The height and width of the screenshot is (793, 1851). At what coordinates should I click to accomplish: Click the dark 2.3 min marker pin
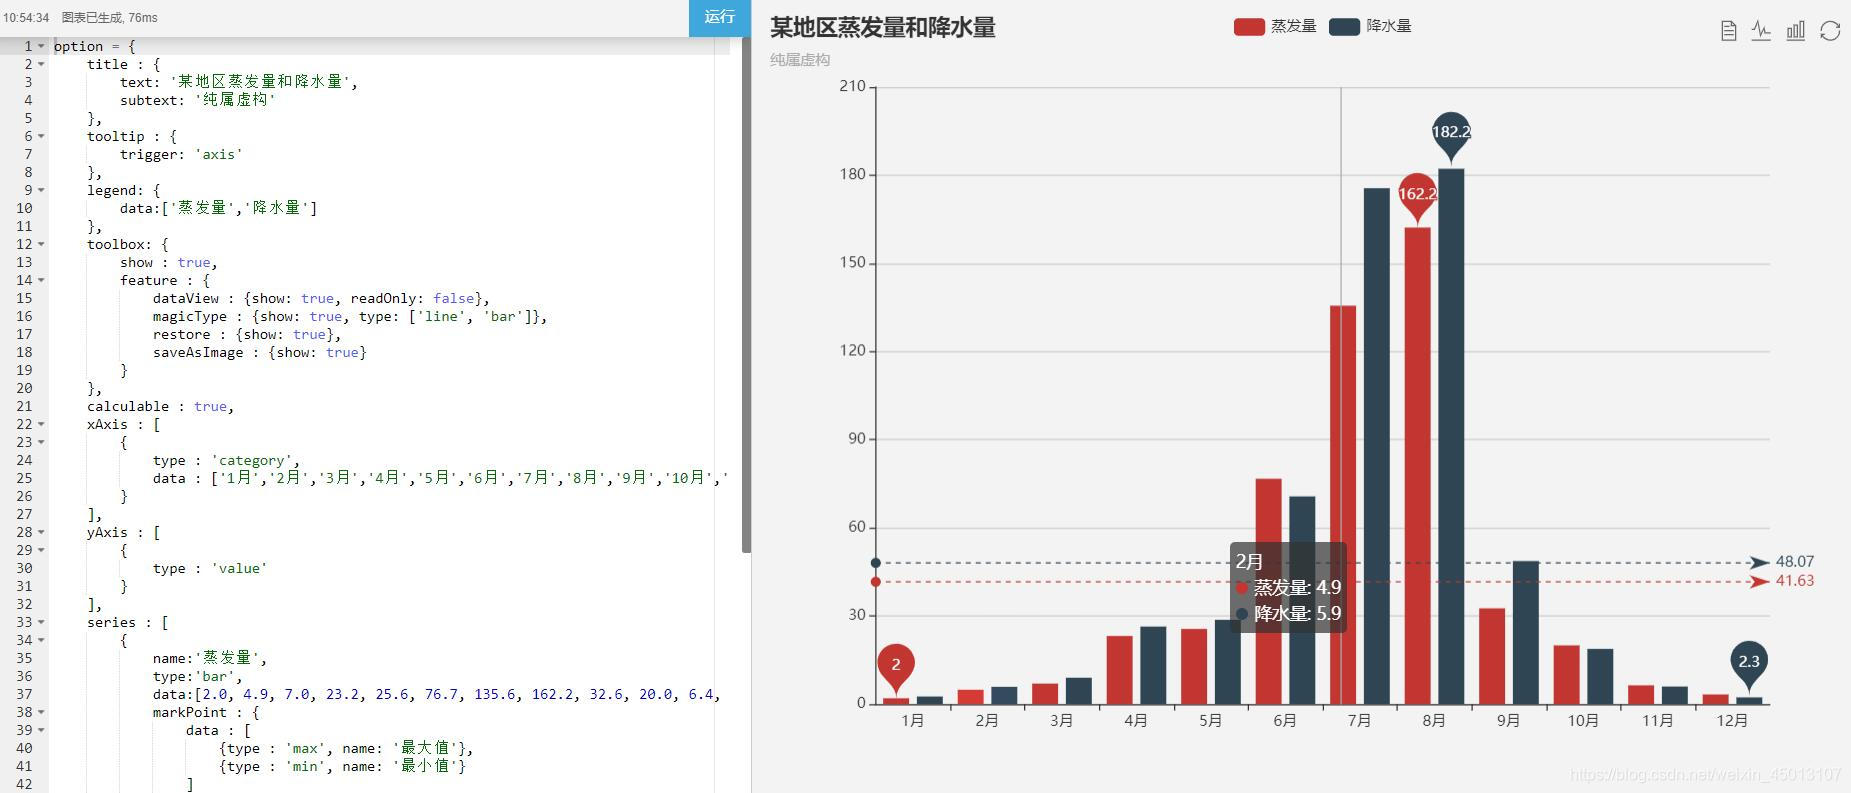(1749, 664)
